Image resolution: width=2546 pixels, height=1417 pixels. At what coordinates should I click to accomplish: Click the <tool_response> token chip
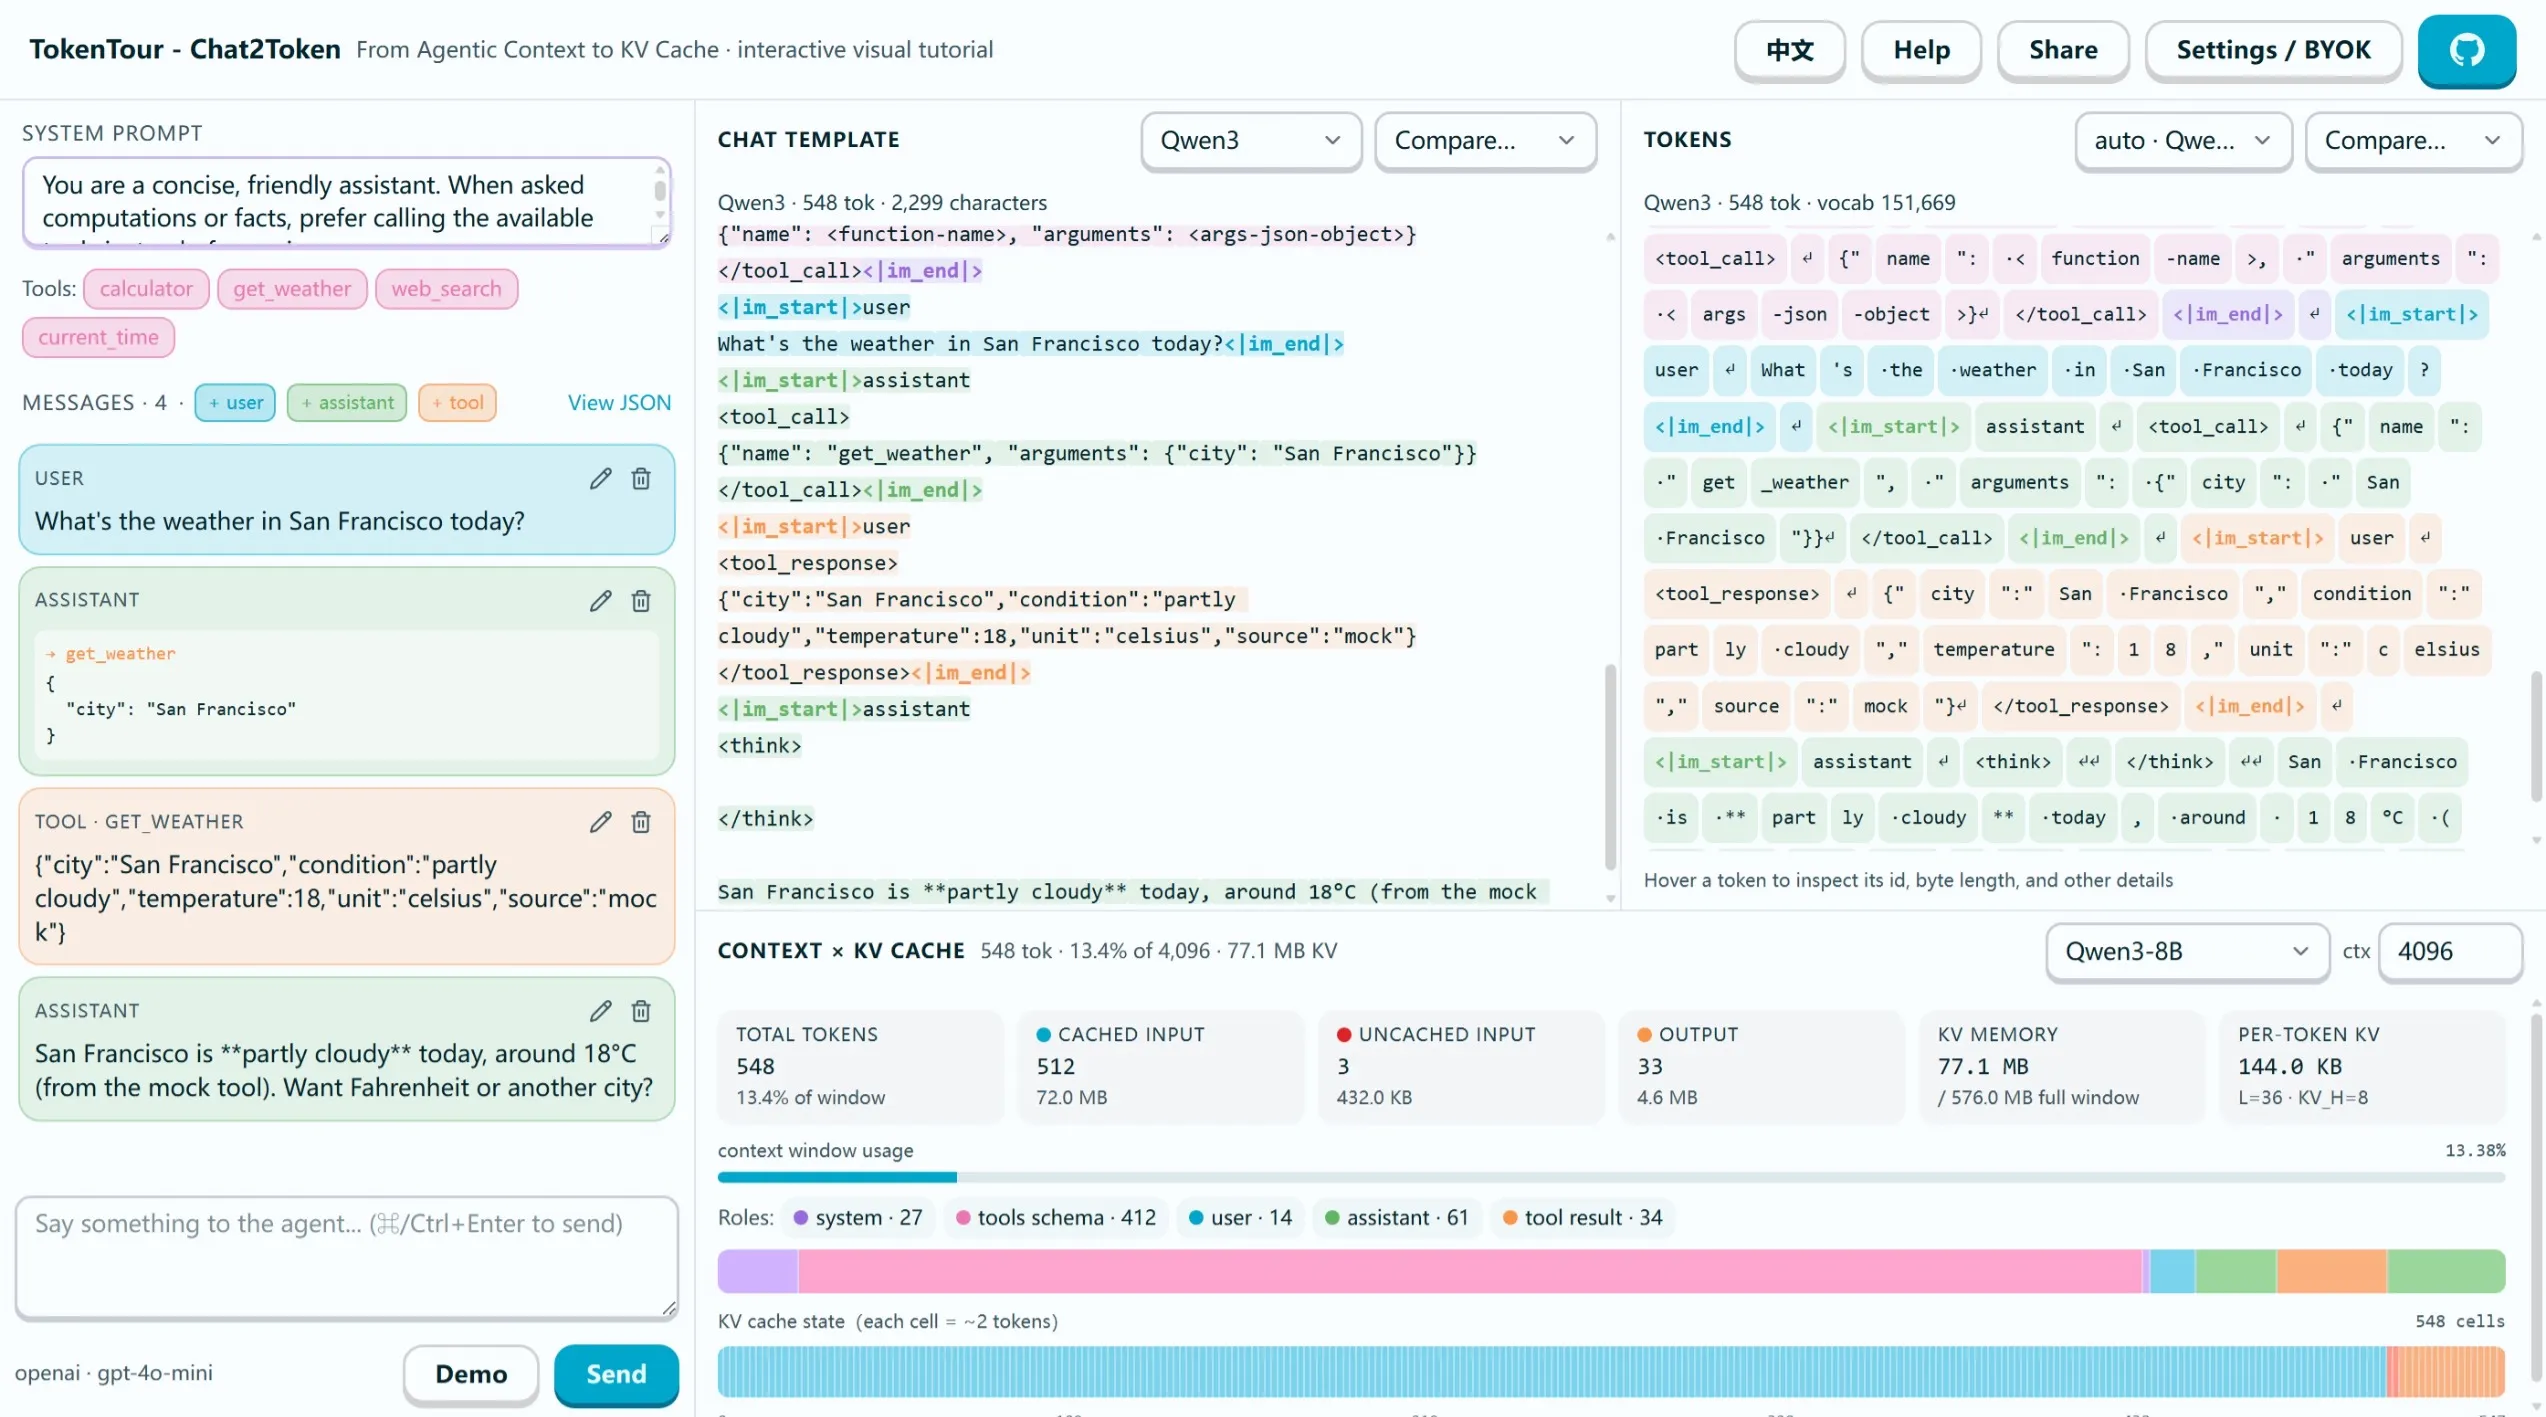[1736, 593]
